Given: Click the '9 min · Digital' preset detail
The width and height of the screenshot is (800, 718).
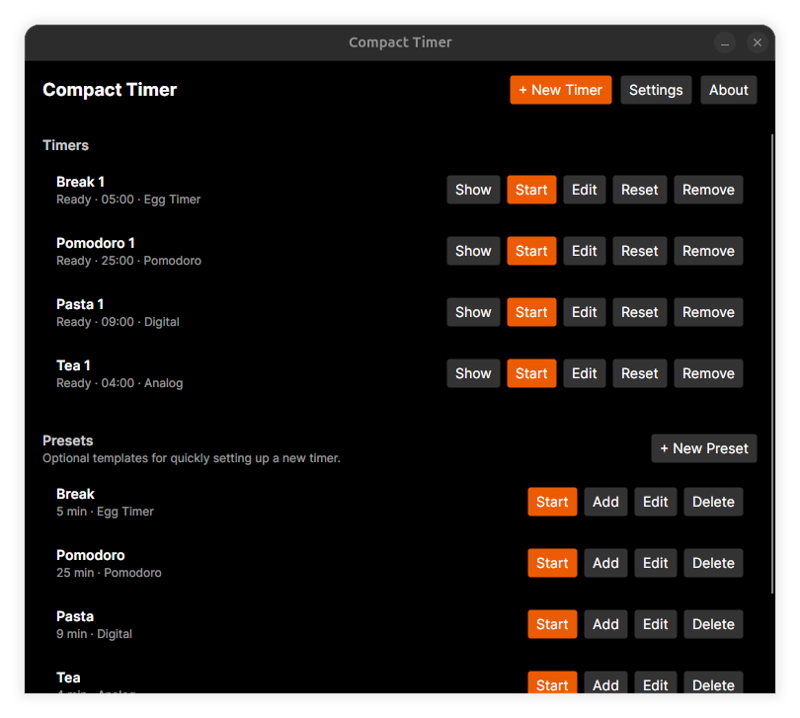Looking at the screenshot, I should point(94,634).
